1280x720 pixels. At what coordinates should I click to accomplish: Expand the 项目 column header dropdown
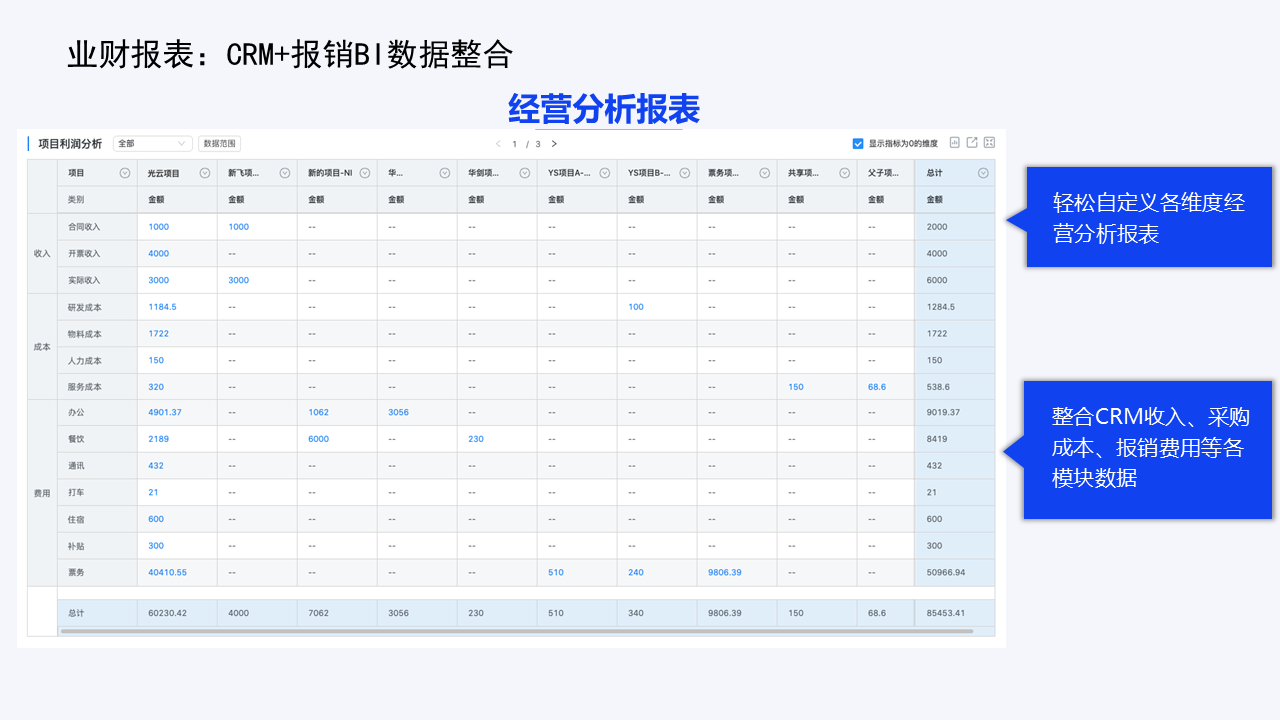pyautogui.click(x=125, y=173)
